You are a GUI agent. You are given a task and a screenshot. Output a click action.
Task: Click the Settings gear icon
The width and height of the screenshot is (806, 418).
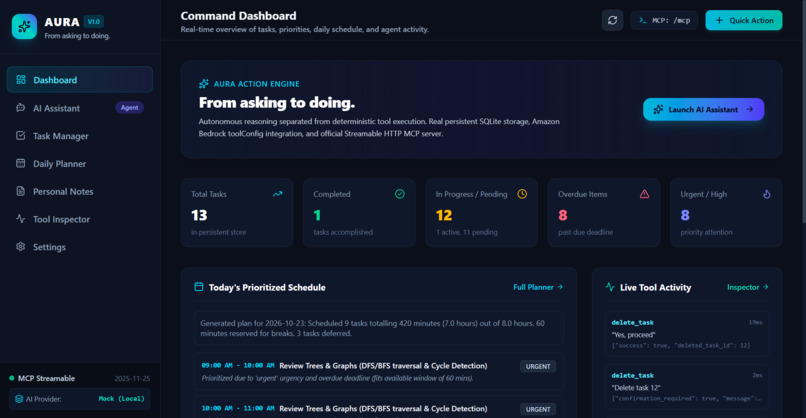pyautogui.click(x=21, y=246)
